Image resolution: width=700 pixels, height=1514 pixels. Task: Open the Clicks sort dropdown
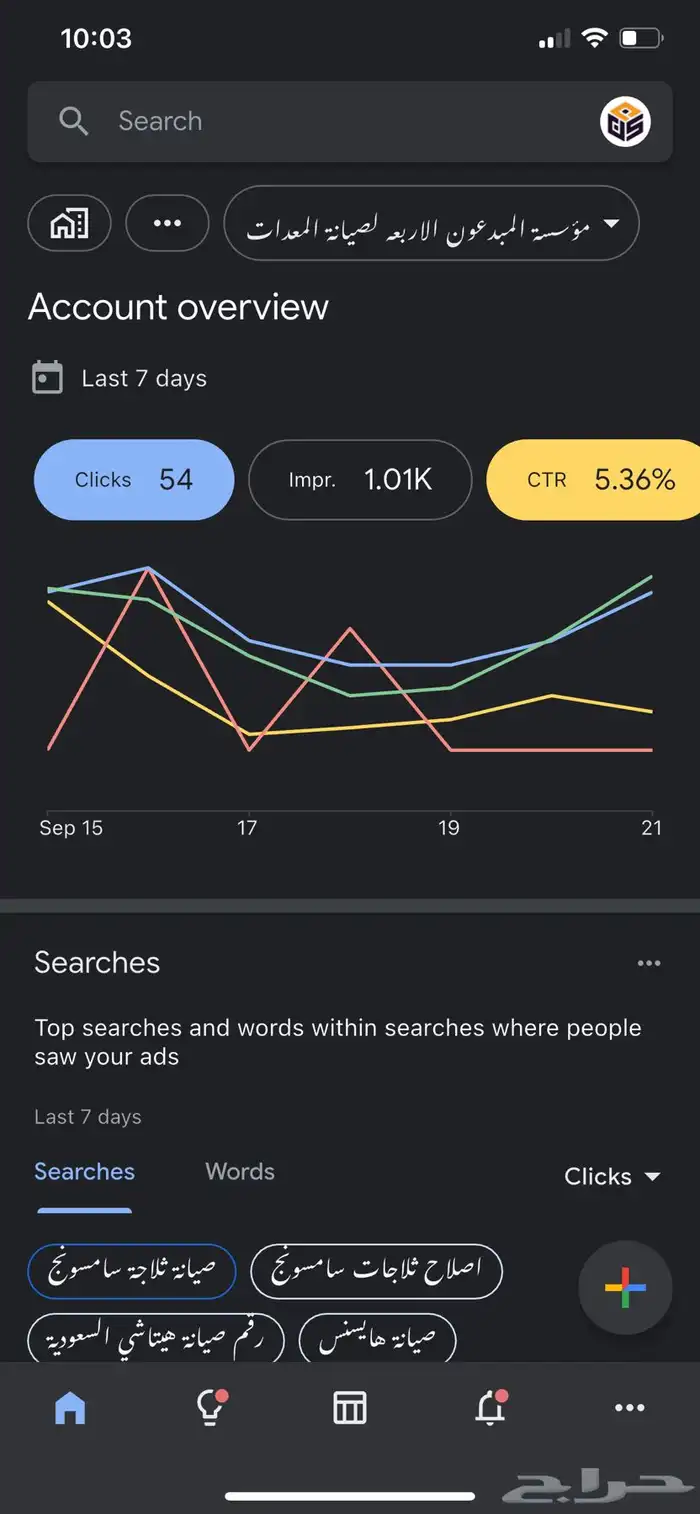[612, 1177]
